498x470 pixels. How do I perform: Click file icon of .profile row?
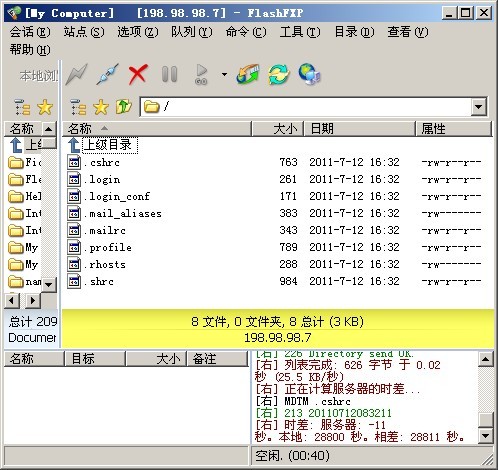point(74,247)
